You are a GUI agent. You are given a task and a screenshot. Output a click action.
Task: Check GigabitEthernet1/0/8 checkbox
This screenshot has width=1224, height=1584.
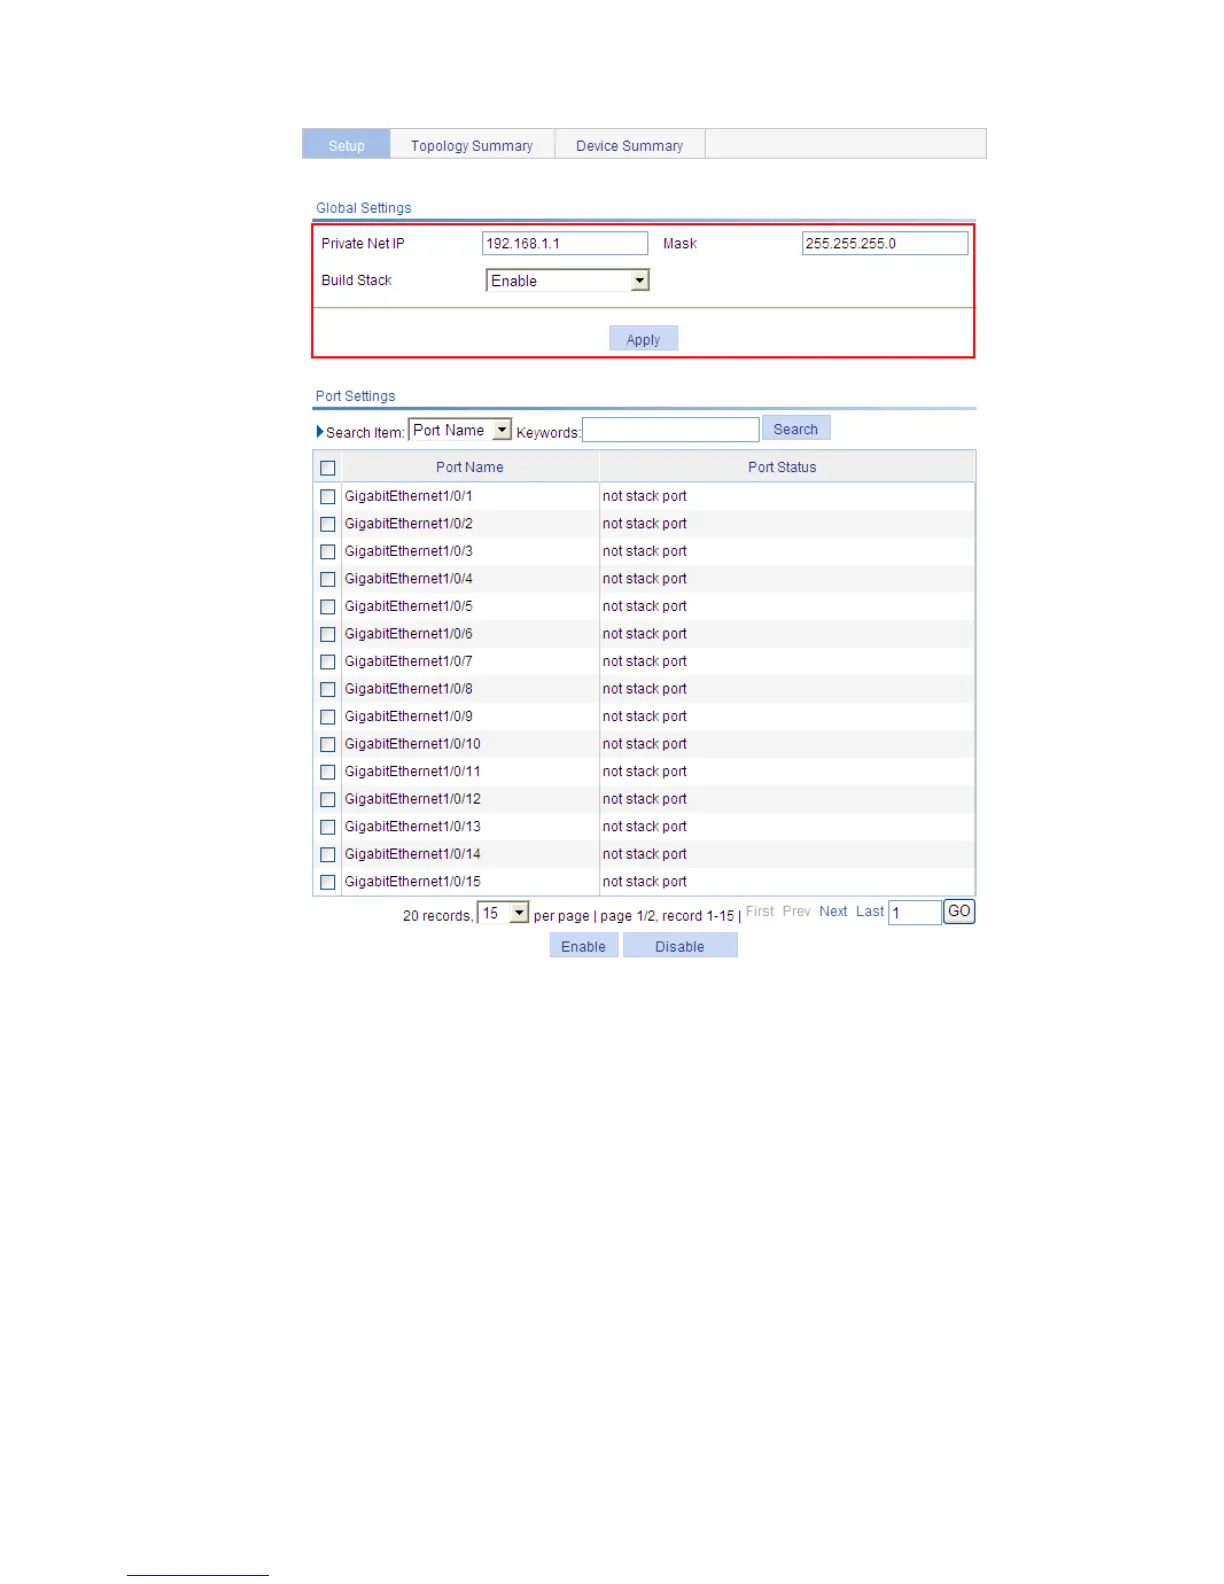coord(327,689)
